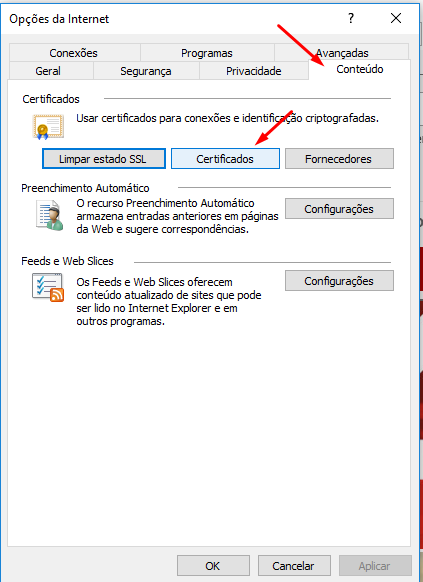Click the certificate icon under Certificados
Image resolution: width=423 pixels, height=582 pixels.
pyautogui.click(x=48, y=127)
